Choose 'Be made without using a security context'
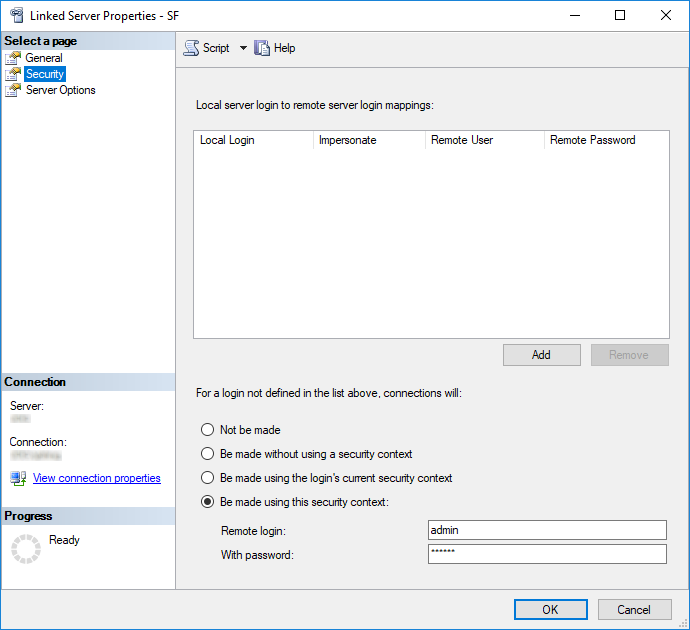690x630 pixels. pos(208,454)
